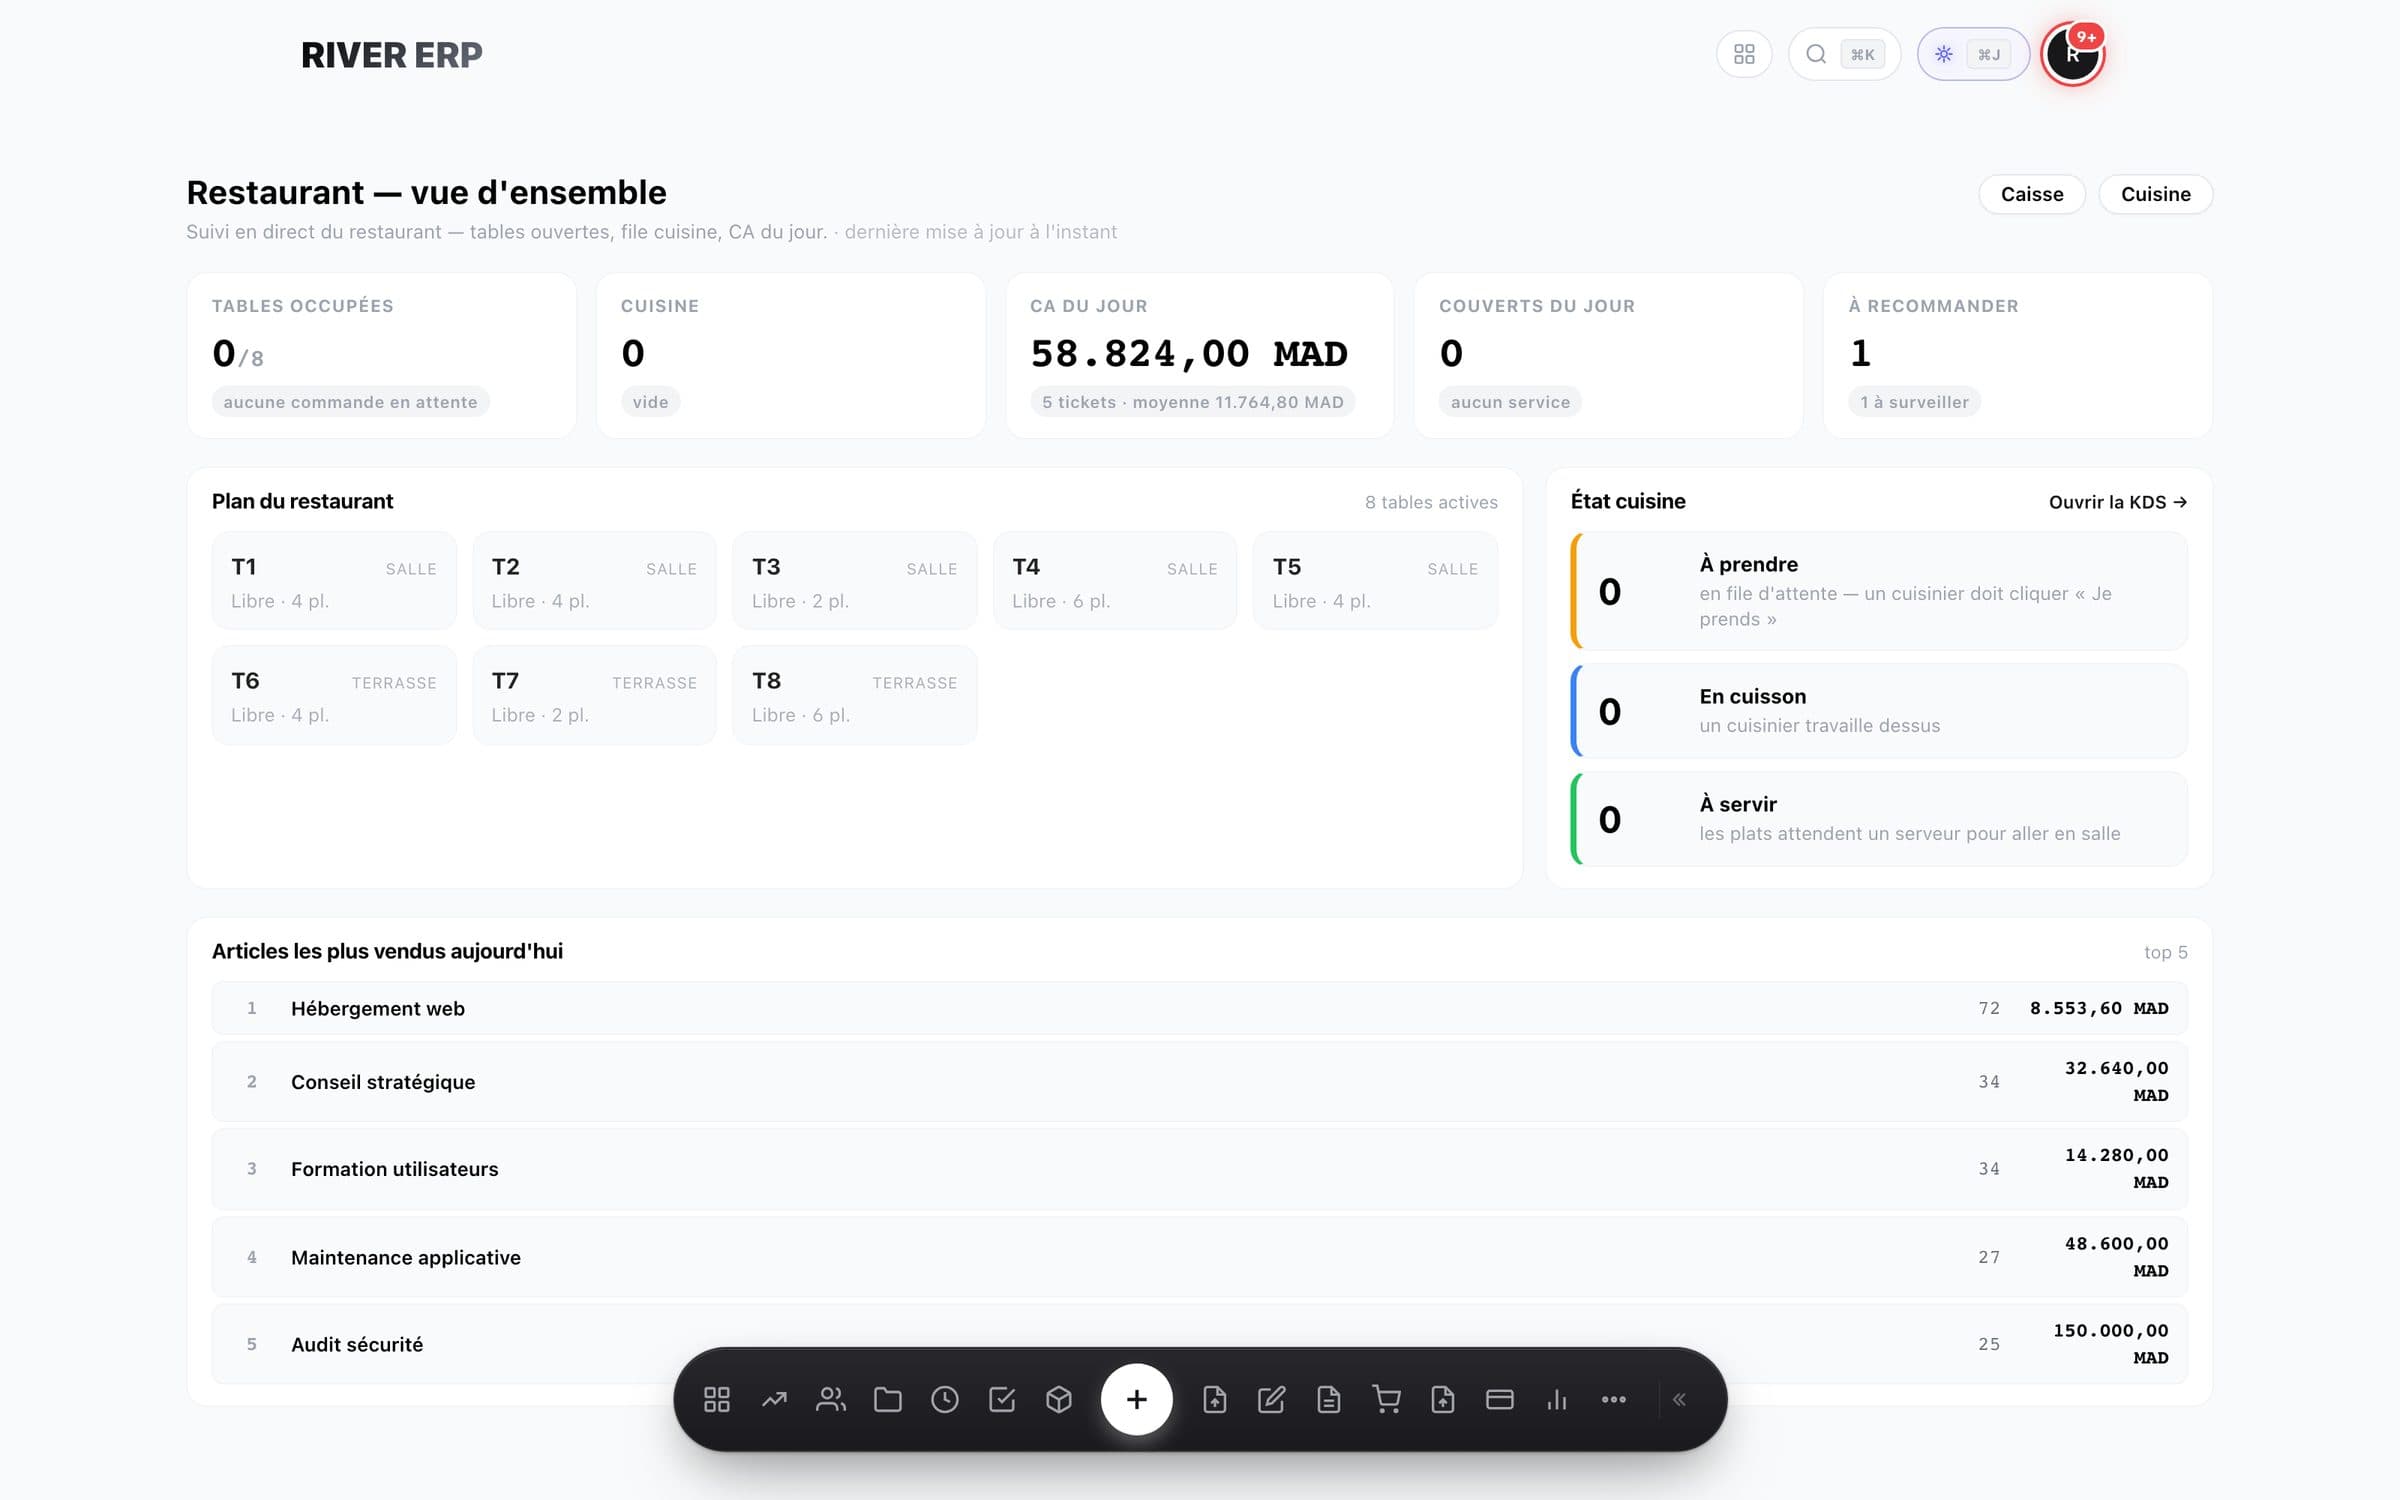The image size is (2400, 1500).
Task: Select table T5 in restaurant plan
Action: [x=1375, y=581]
